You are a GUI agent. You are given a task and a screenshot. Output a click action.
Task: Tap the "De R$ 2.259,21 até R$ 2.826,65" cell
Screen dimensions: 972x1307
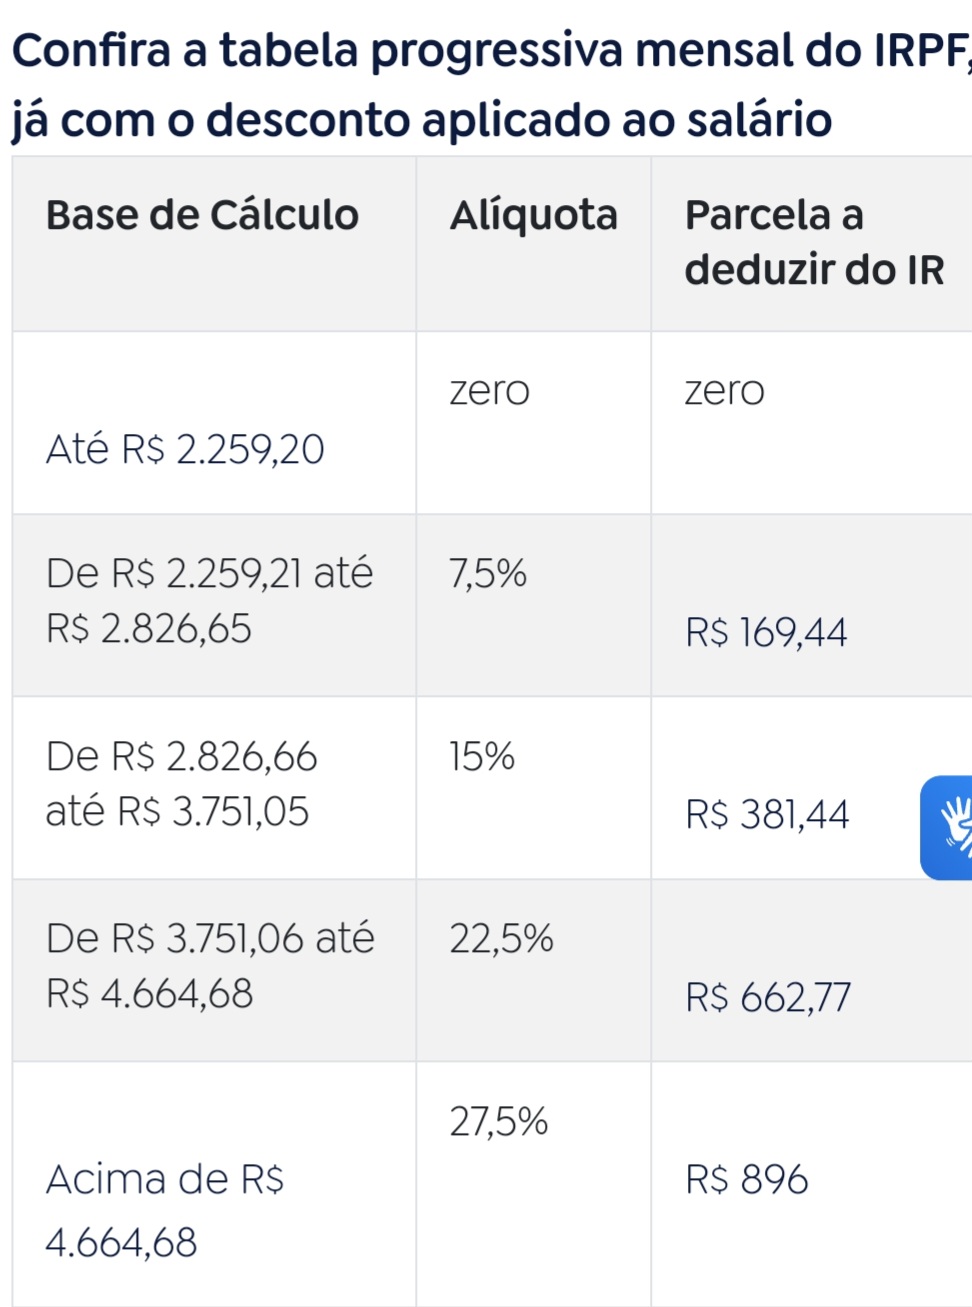[209, 601]
